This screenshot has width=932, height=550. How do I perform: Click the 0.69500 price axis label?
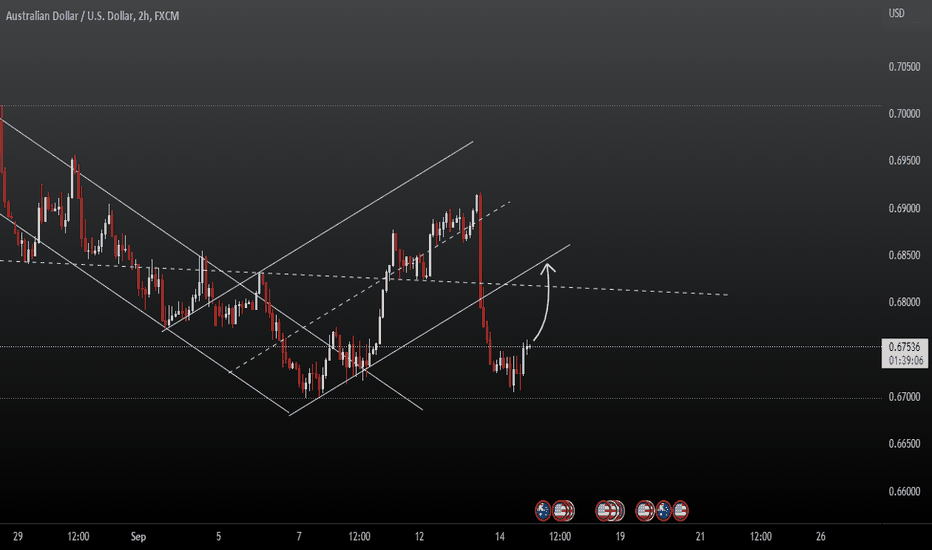point(904,161)
